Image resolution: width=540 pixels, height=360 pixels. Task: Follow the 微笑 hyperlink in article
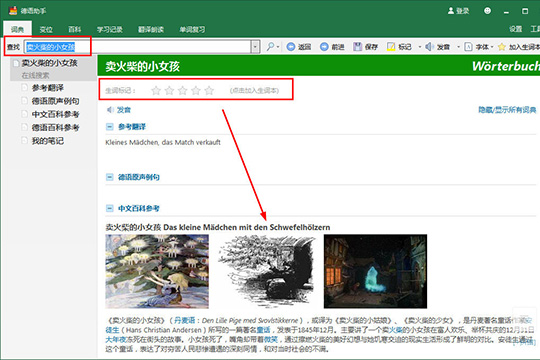(x=271, y=339)
